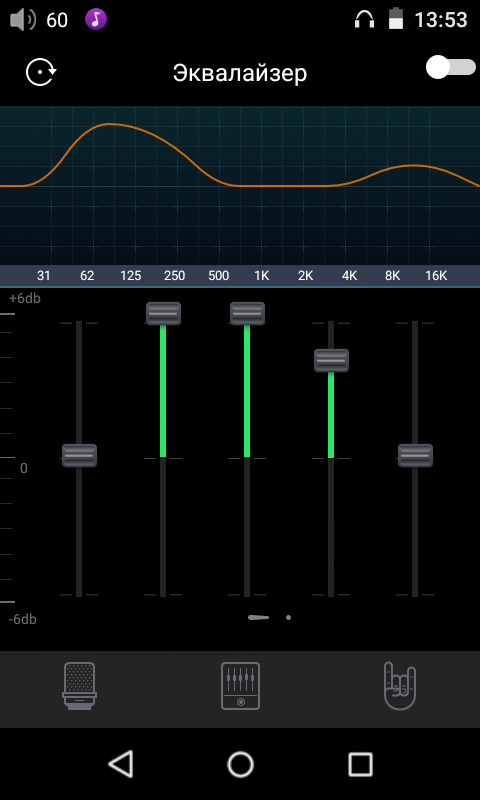The height and width of the screenshot is (800, 480).
Task: Click the fourth band slider handle
Action: 332,360
